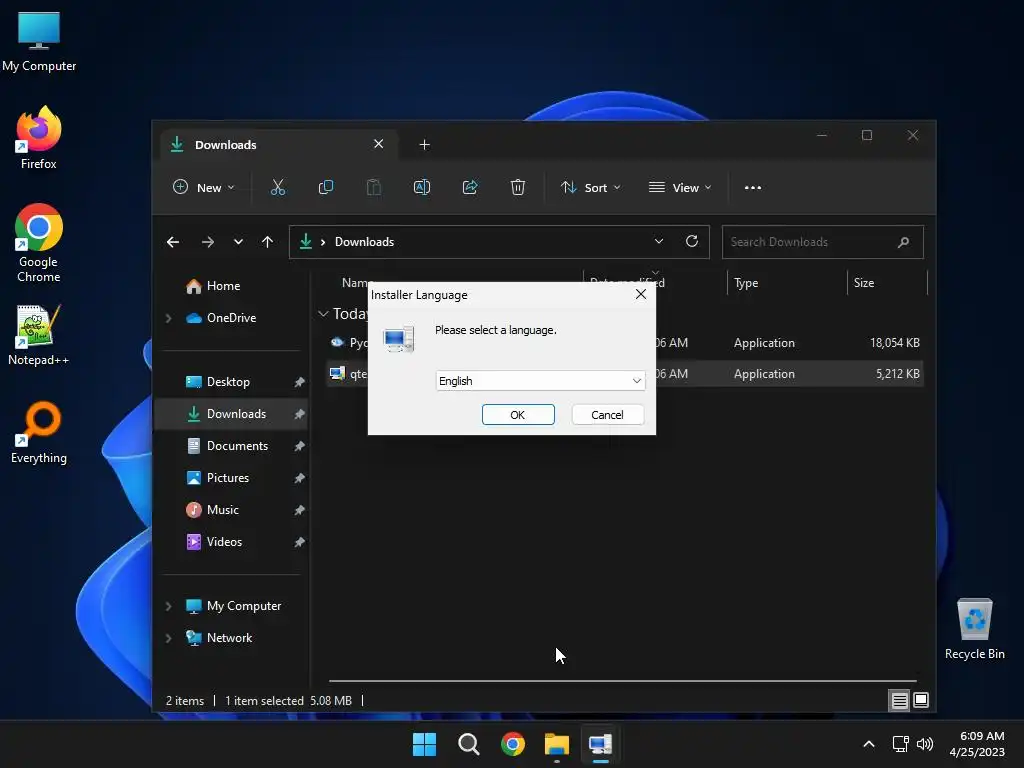Select the Downloads tab
The width and height of the screenshot is (1024, 768).
pos(278,144)
